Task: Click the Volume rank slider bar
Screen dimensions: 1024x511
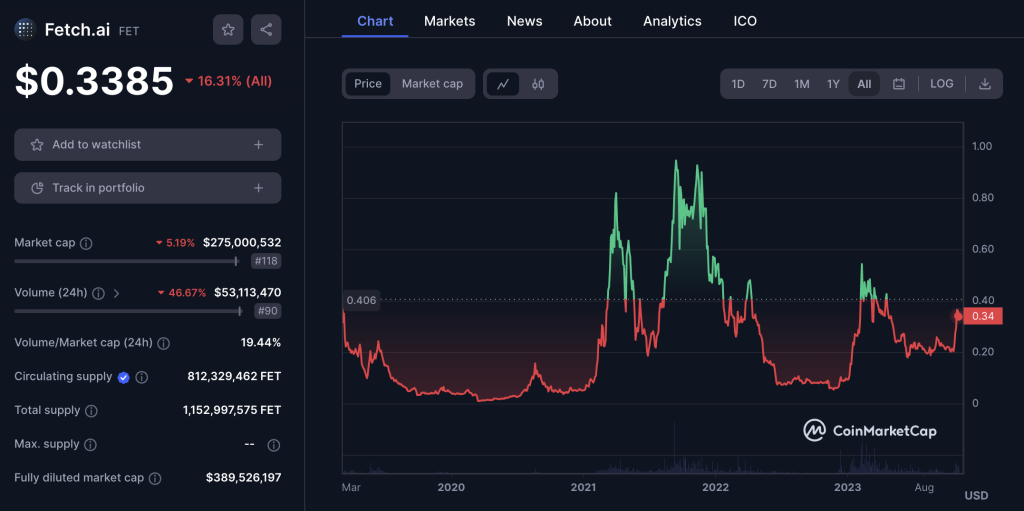Action: [x=129, y=311]
